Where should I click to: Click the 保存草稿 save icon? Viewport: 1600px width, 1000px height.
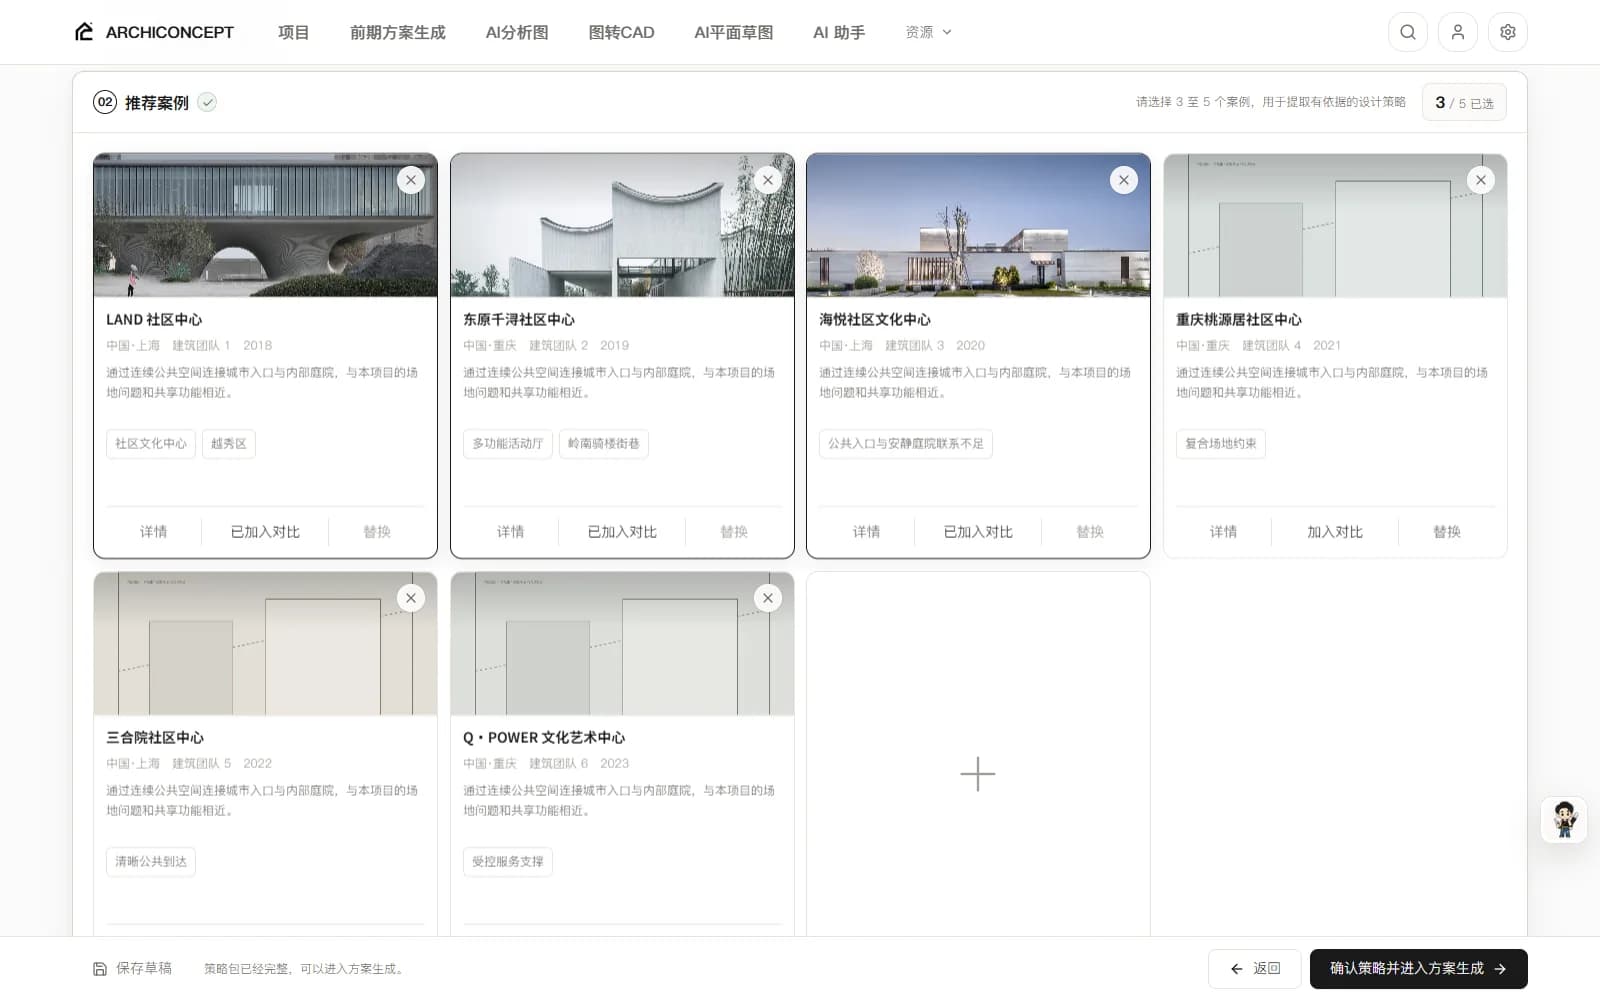(x=100, y=969)
